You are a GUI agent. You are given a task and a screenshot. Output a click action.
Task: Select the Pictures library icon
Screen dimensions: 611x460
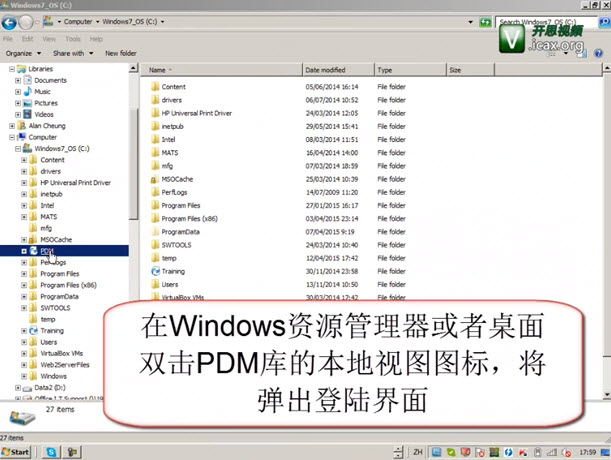click(28, 103)
